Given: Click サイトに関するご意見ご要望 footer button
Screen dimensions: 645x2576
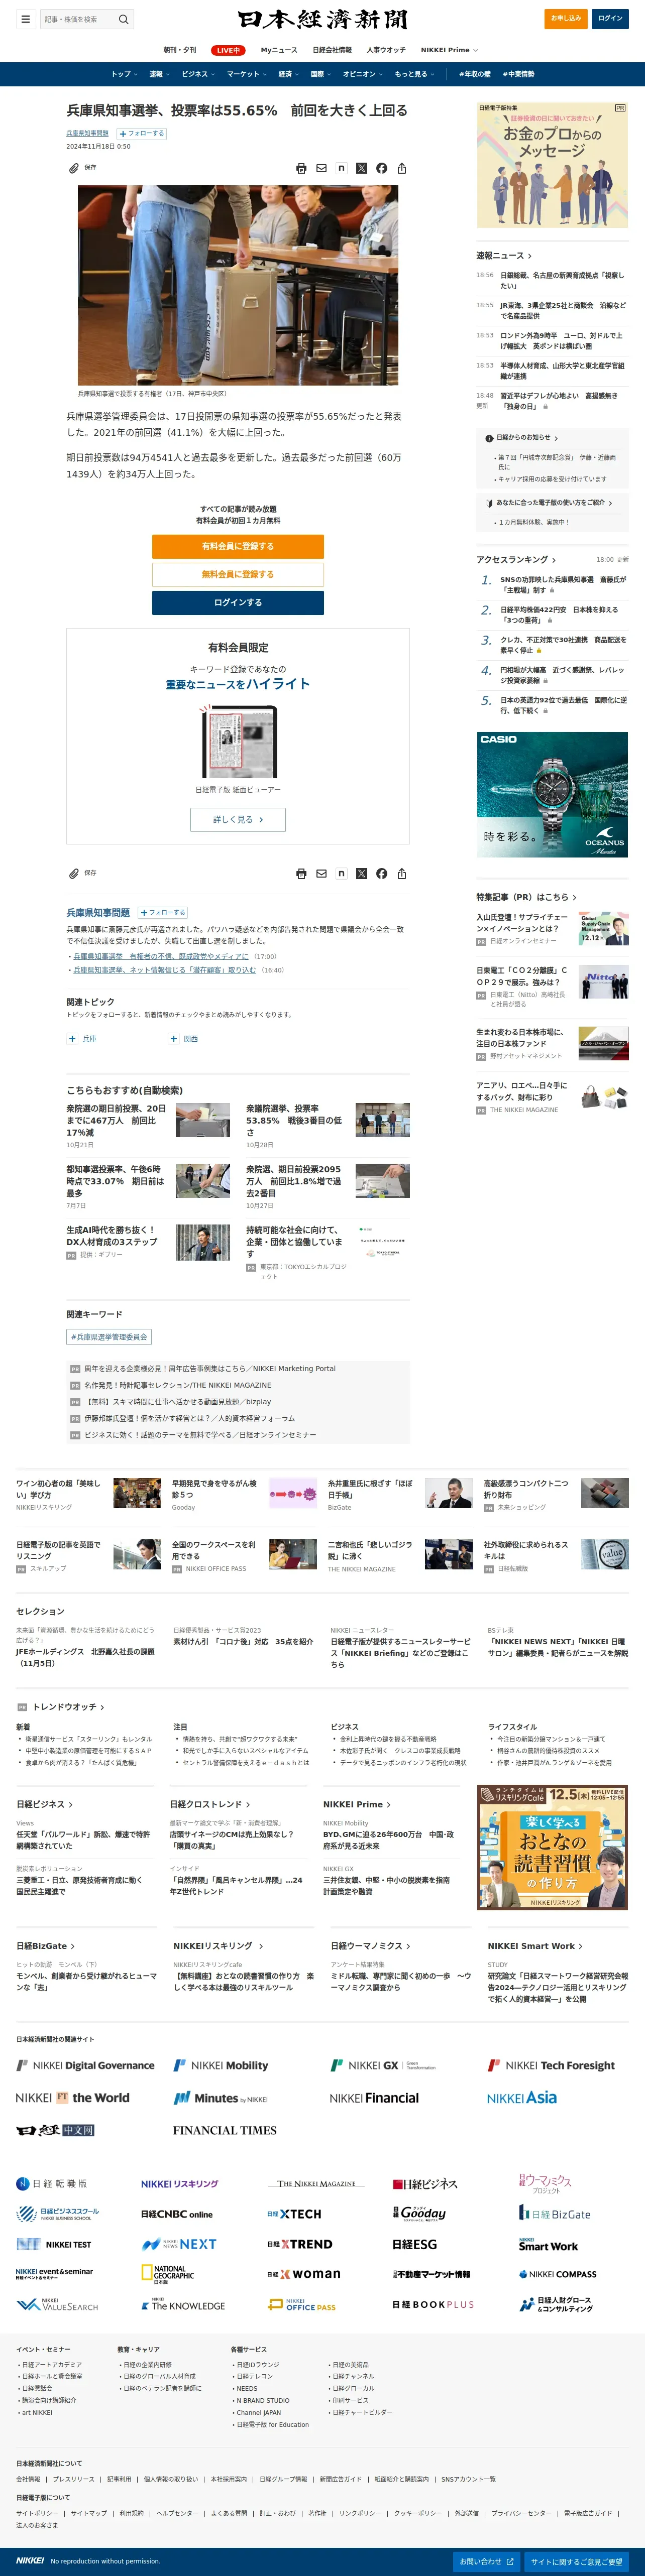Looking at the screenshot, I should coord(577,2561).
